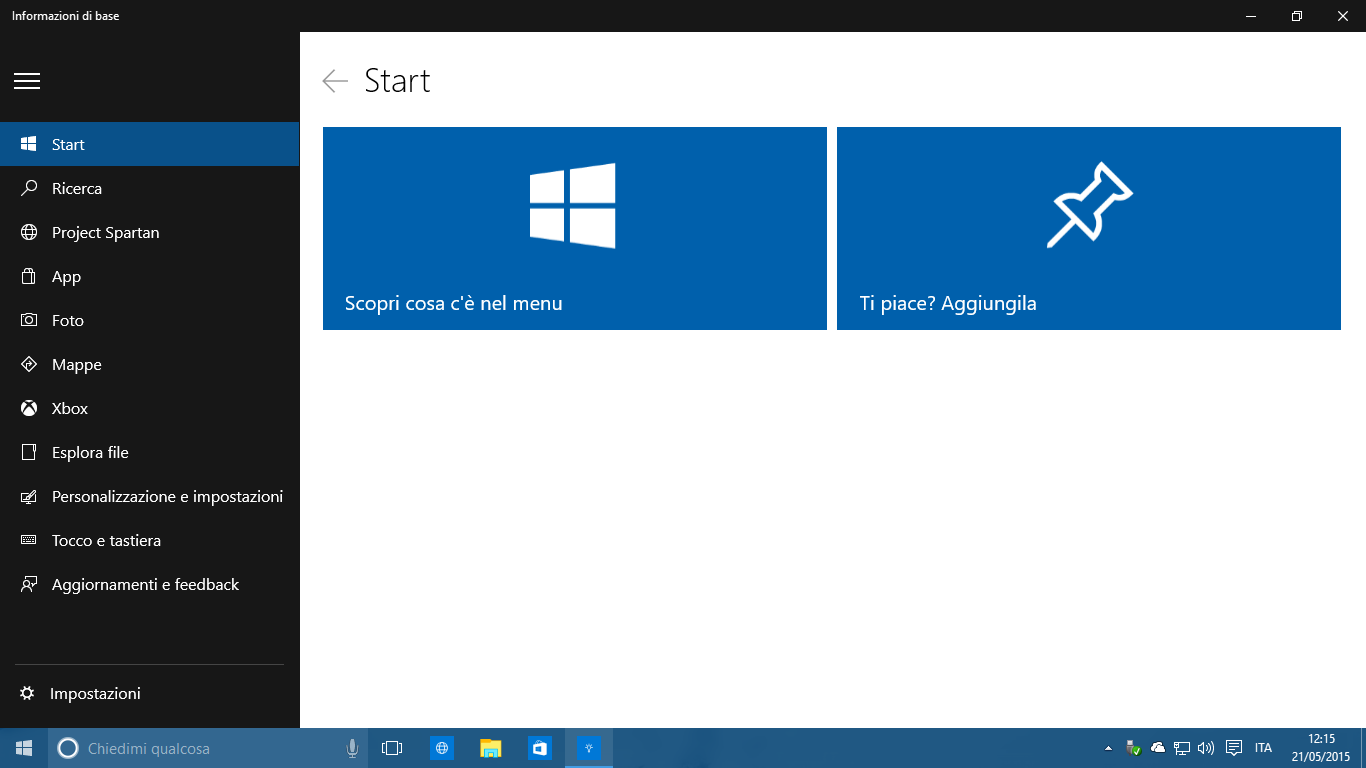Open the Foto section

tap(150, 320)
